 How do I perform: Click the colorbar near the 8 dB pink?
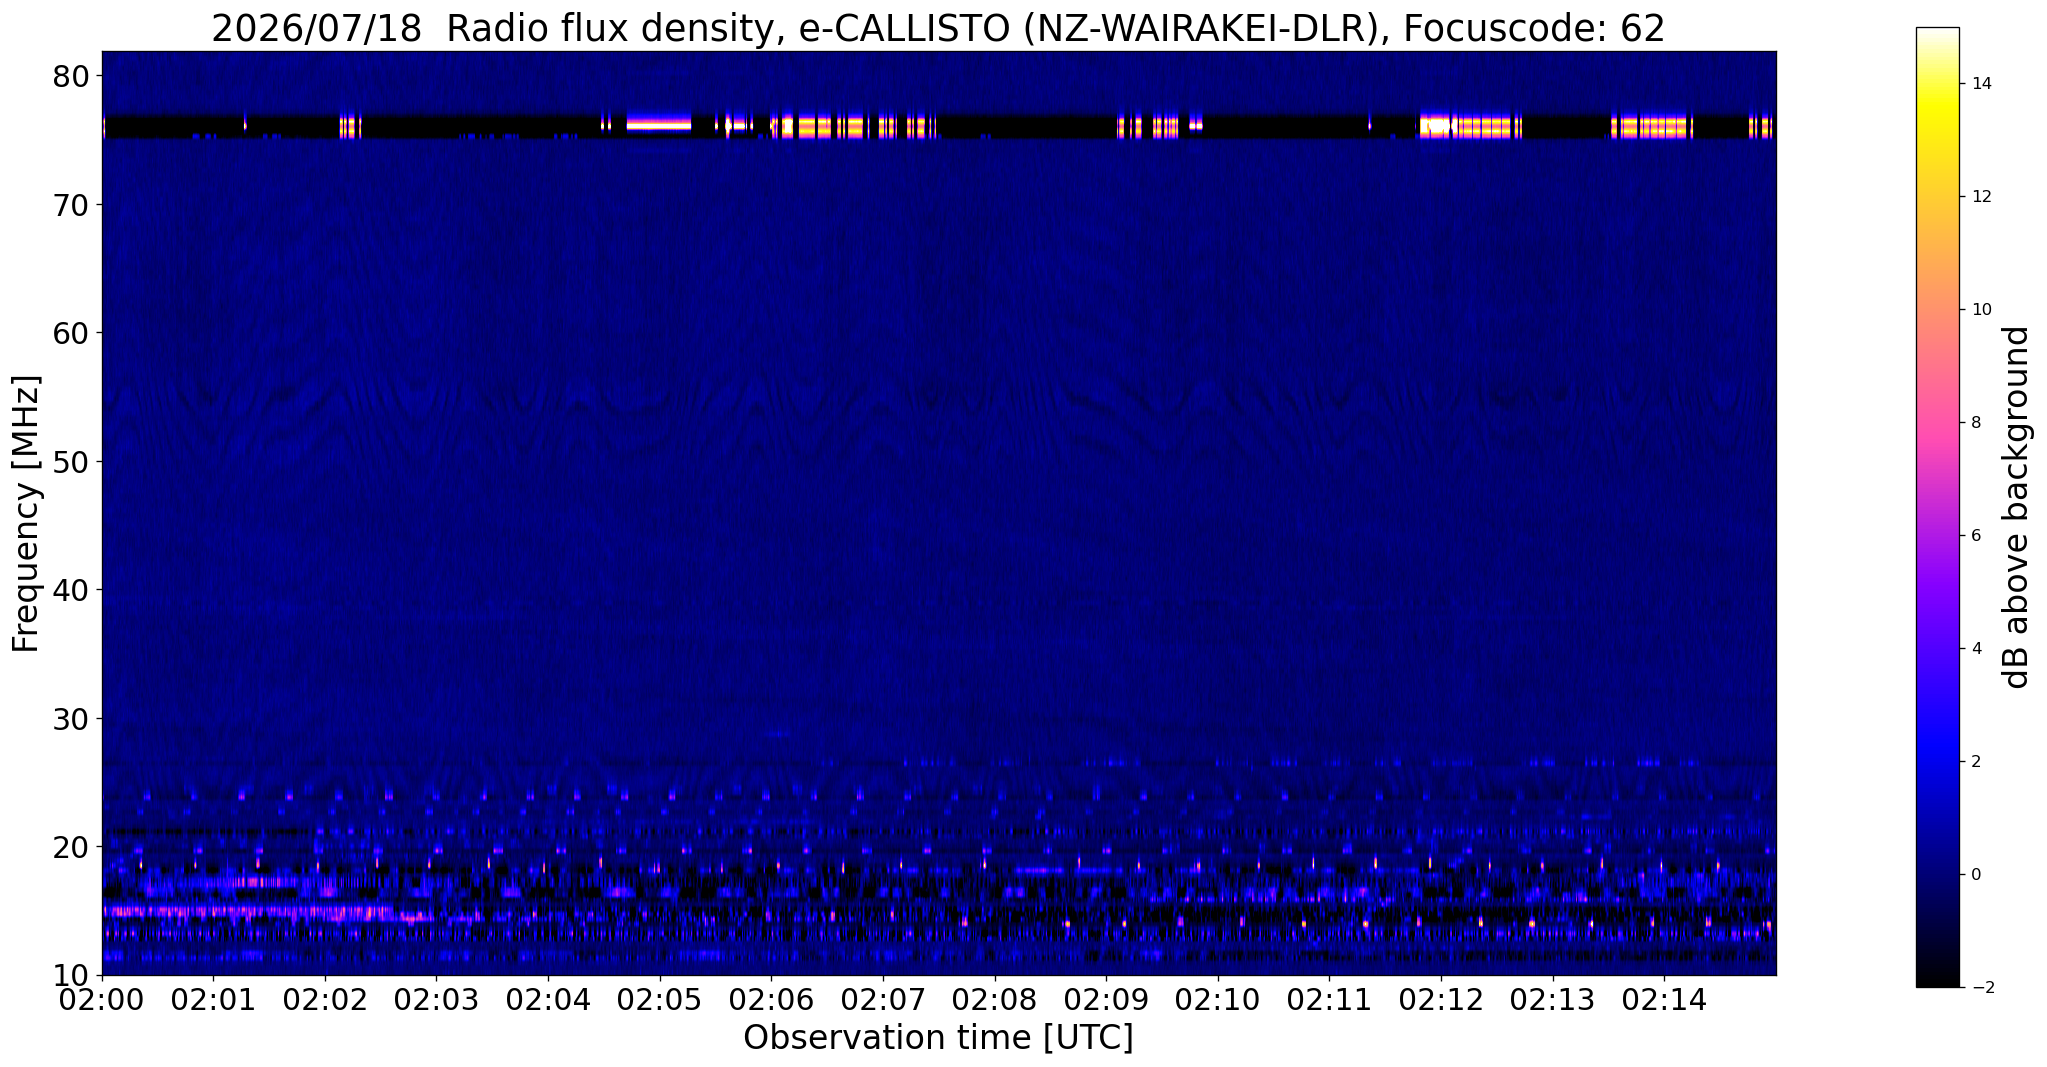[x=1937, y=422]
